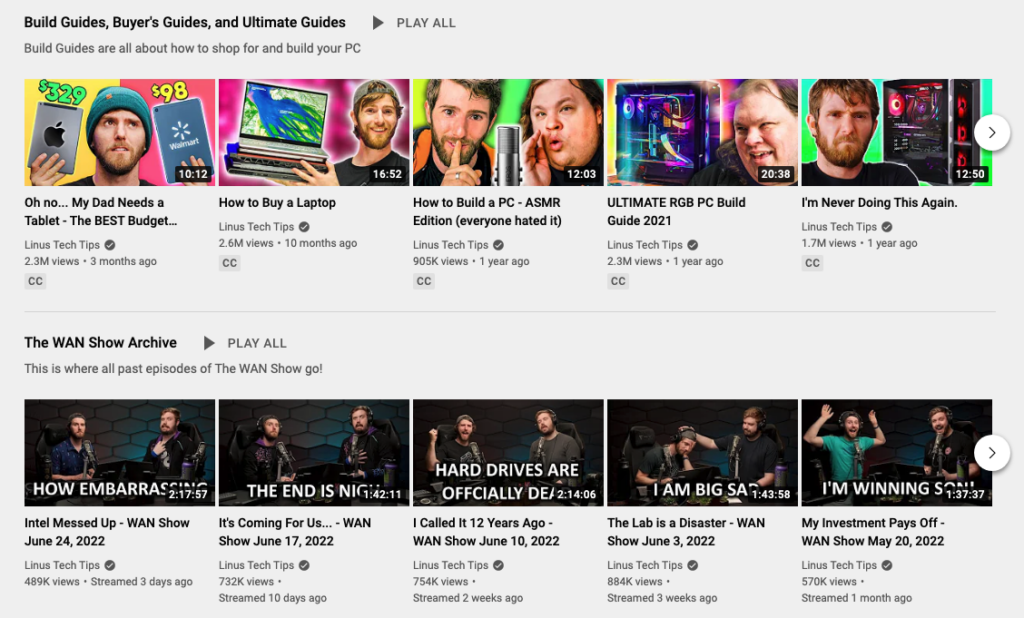The image size is (1024, 618).
Task: Open The Lab is a Disaster video title
Action: pos(685,531)
